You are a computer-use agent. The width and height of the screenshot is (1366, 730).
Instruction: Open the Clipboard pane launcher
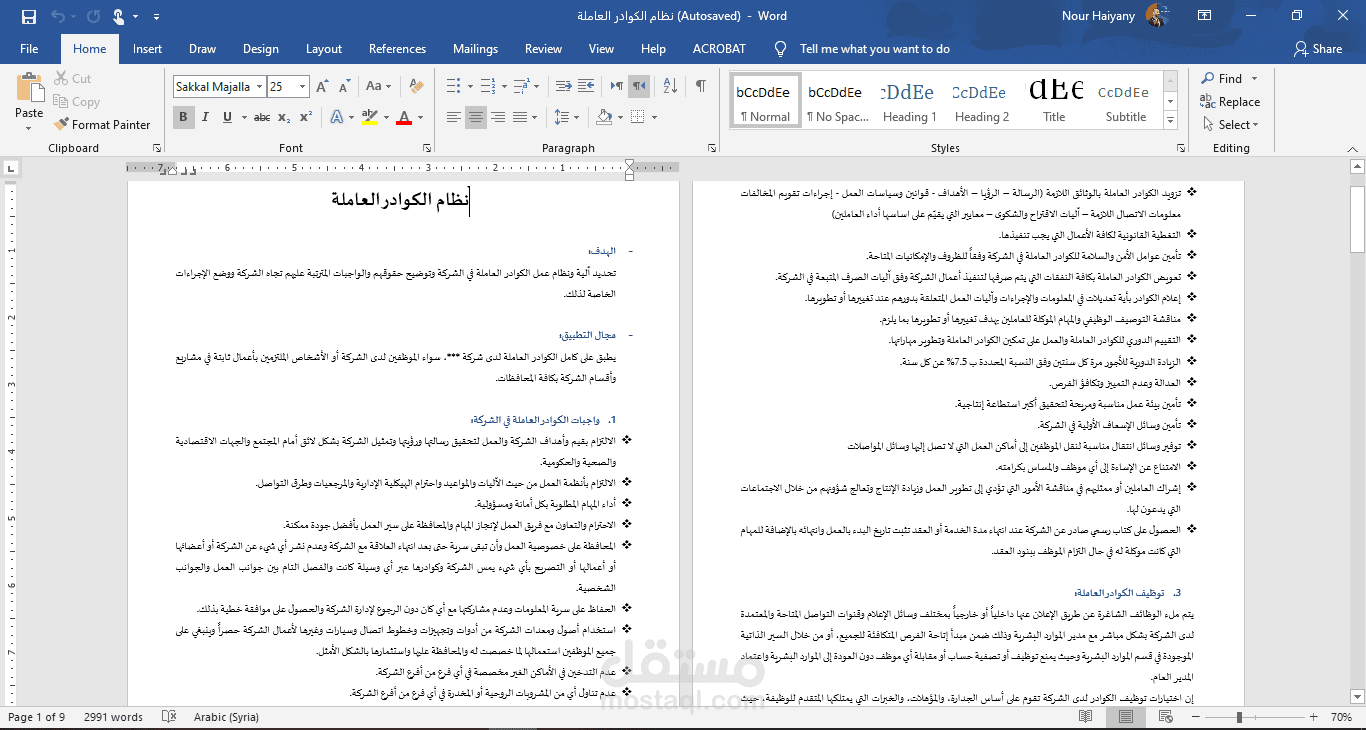[x=157, y=148]
